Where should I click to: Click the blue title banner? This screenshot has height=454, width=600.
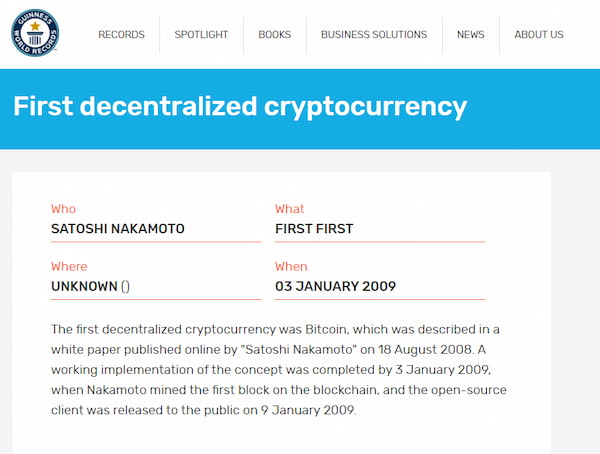click(300, 109)
